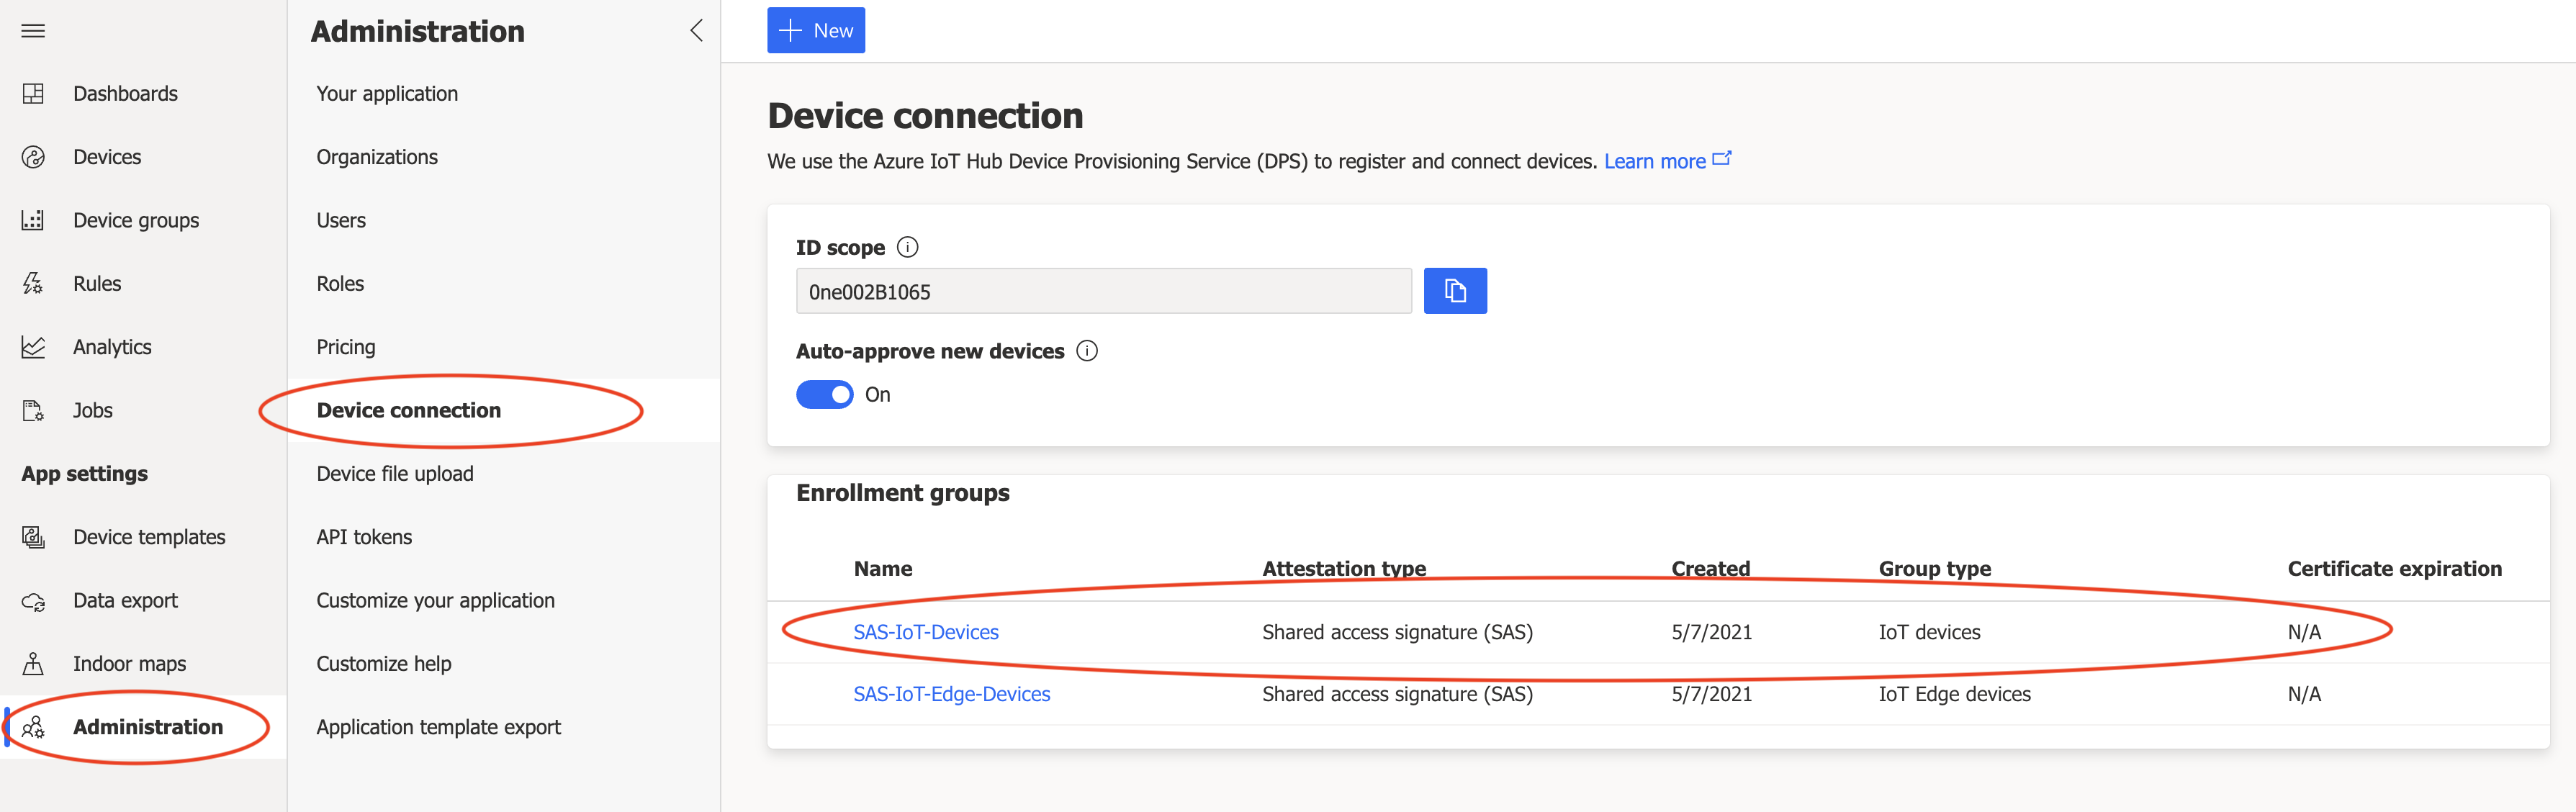This screenshot has height=812, width=2576.
Task: Open the SAS-IoT-Edge-Devices enrollment group
Action: pyautogui.click(x=951, y=694)
